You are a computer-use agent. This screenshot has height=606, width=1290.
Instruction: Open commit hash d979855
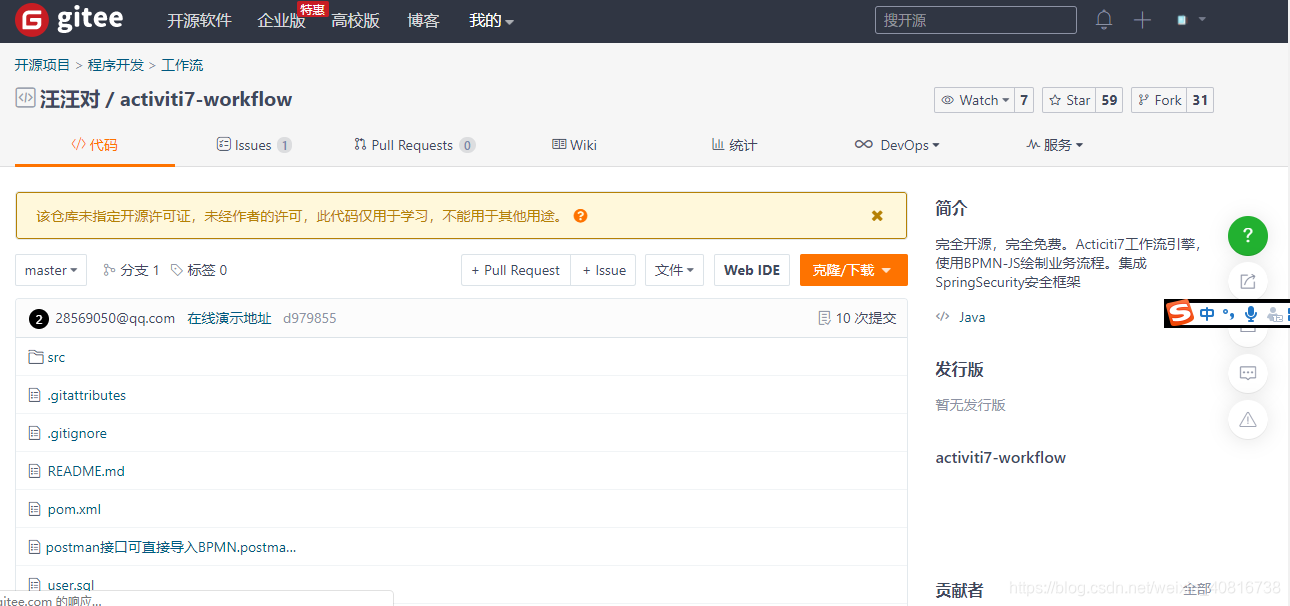310,318
